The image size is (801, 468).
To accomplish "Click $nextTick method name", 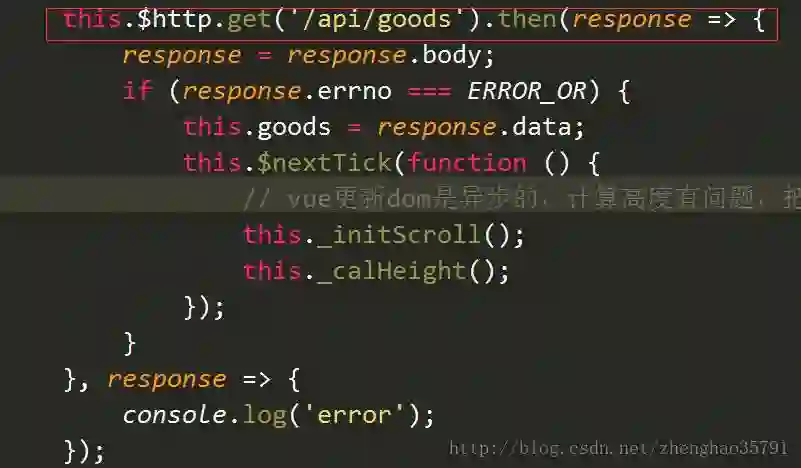I will point(324,163).
